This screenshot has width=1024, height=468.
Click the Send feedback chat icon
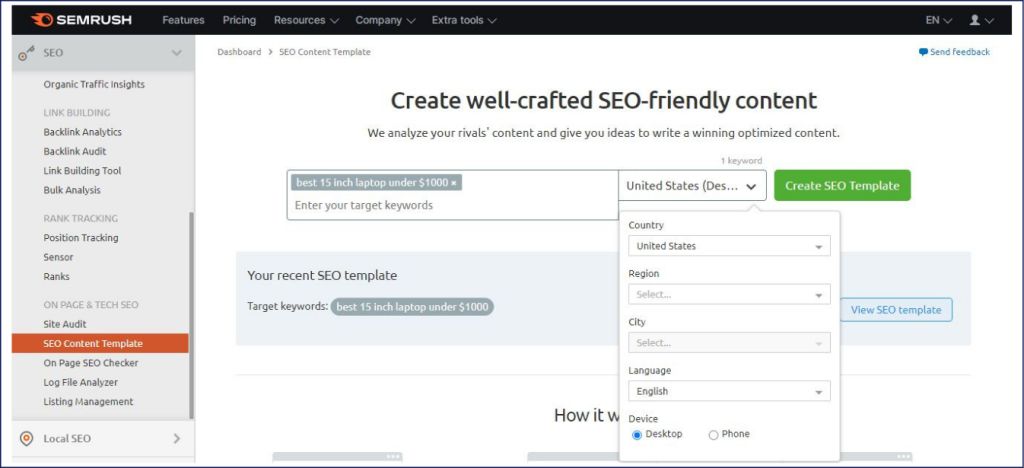(923, 52)
